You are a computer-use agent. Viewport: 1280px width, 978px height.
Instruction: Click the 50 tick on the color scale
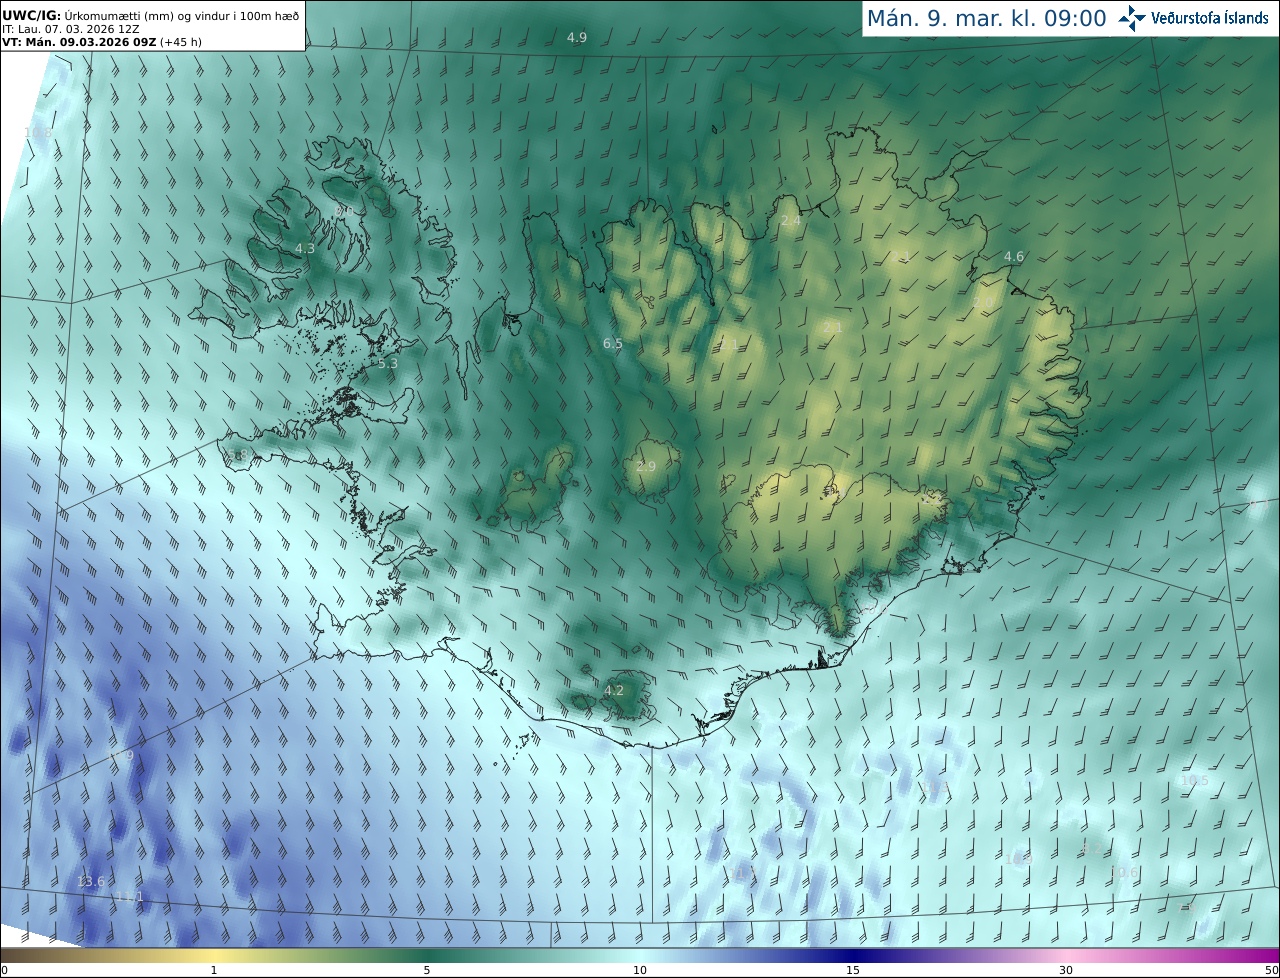[1271, 970]
